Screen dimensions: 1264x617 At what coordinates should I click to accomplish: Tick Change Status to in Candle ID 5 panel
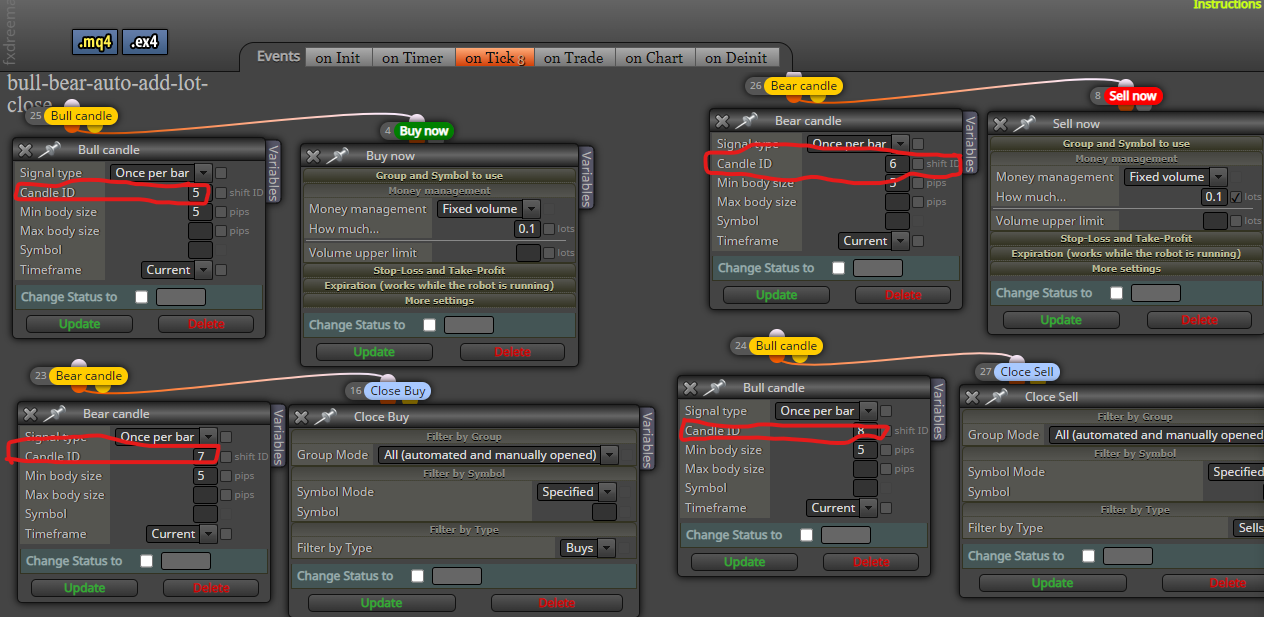[x=141, y=297]
